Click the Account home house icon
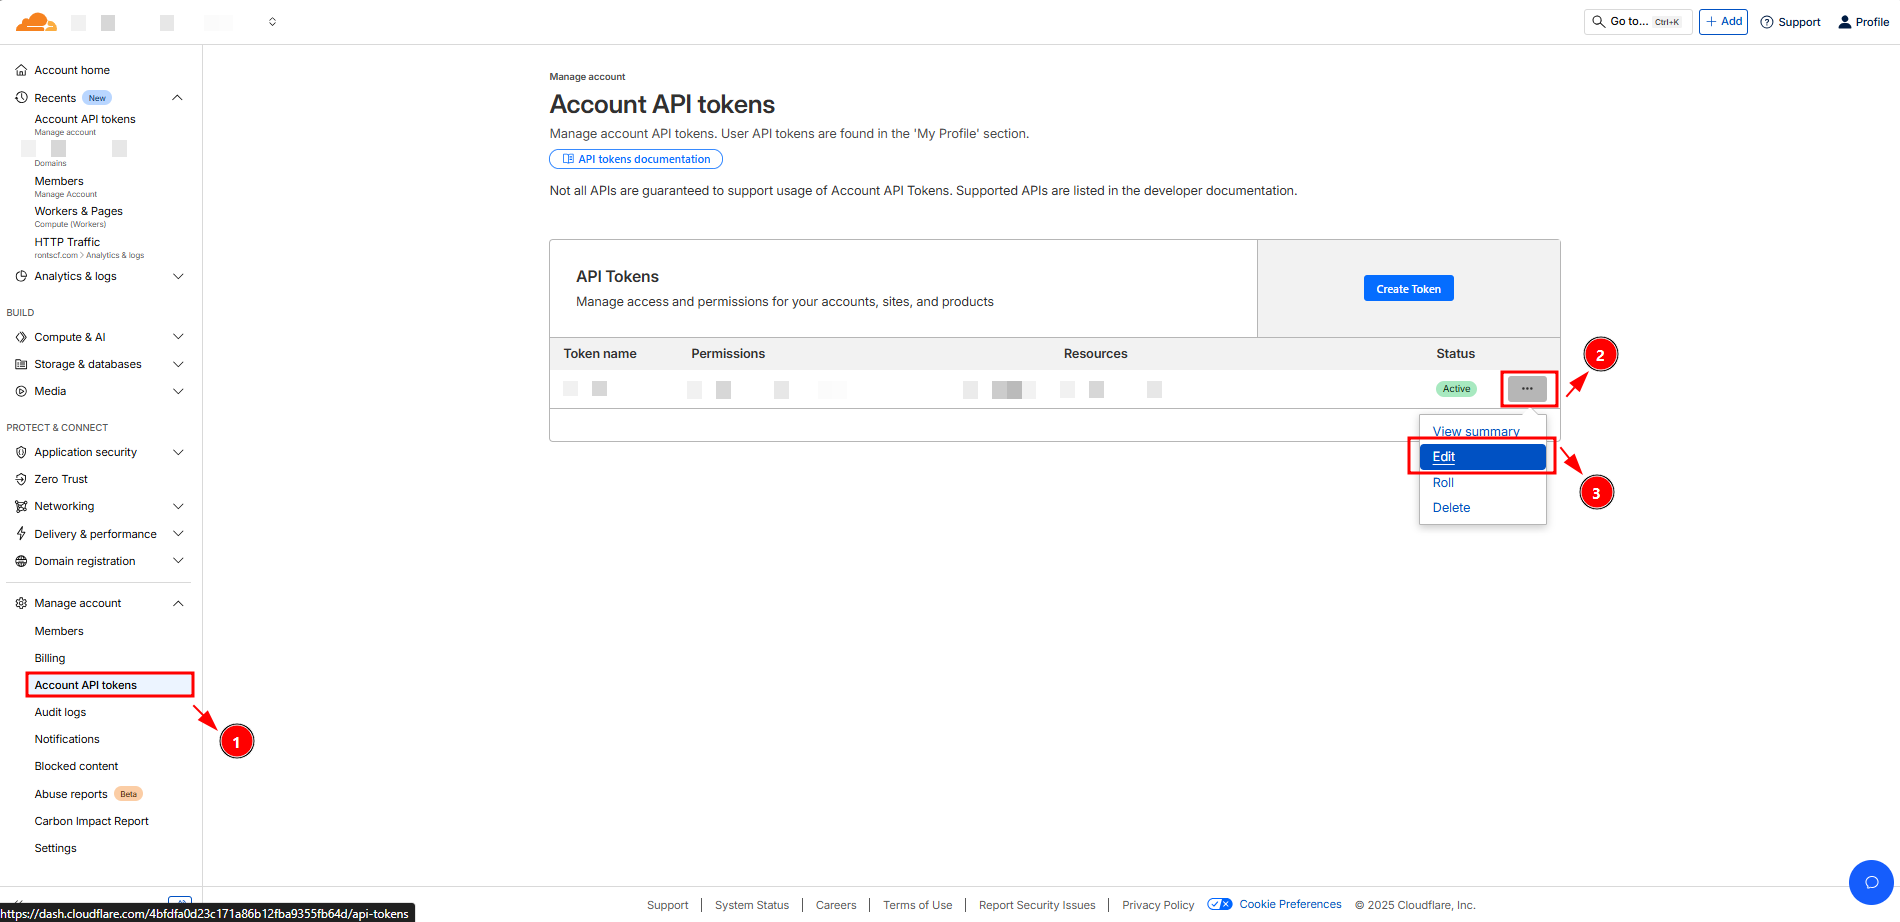This screenshot has height=922, width=1900. click(21, 70)
